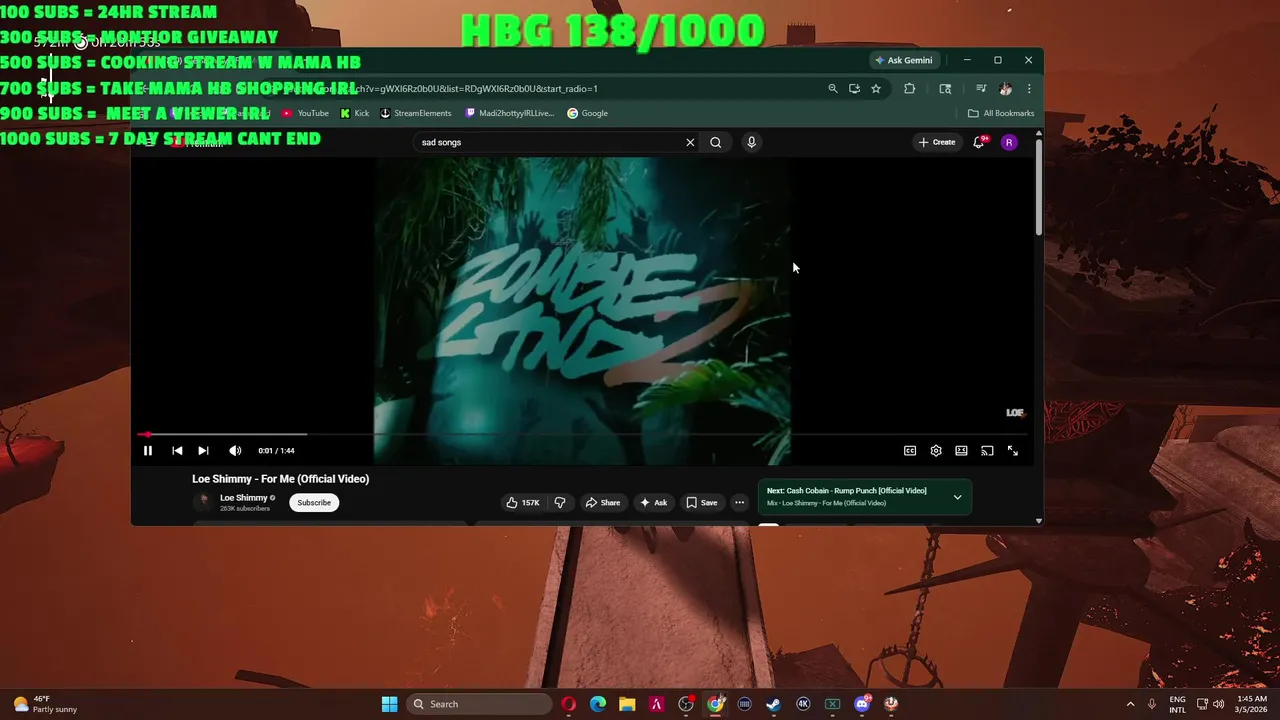The width and height of the screenshot is (1280, 720).
Task: Open the Chrome profile avatar
Action: click(x=1005, y=88)
